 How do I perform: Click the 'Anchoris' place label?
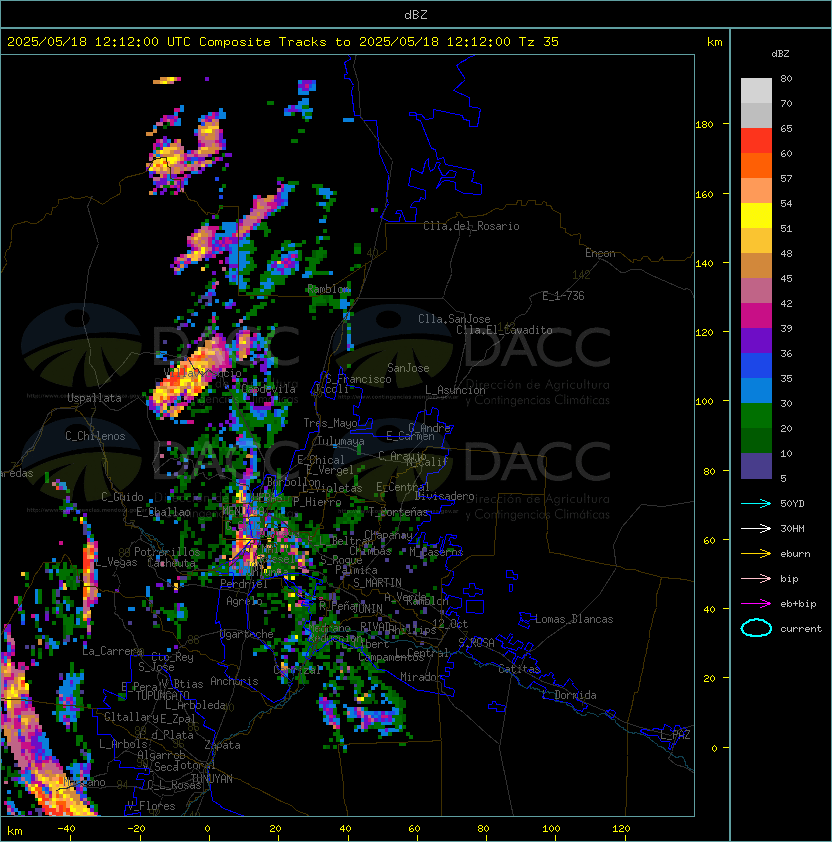234,681
